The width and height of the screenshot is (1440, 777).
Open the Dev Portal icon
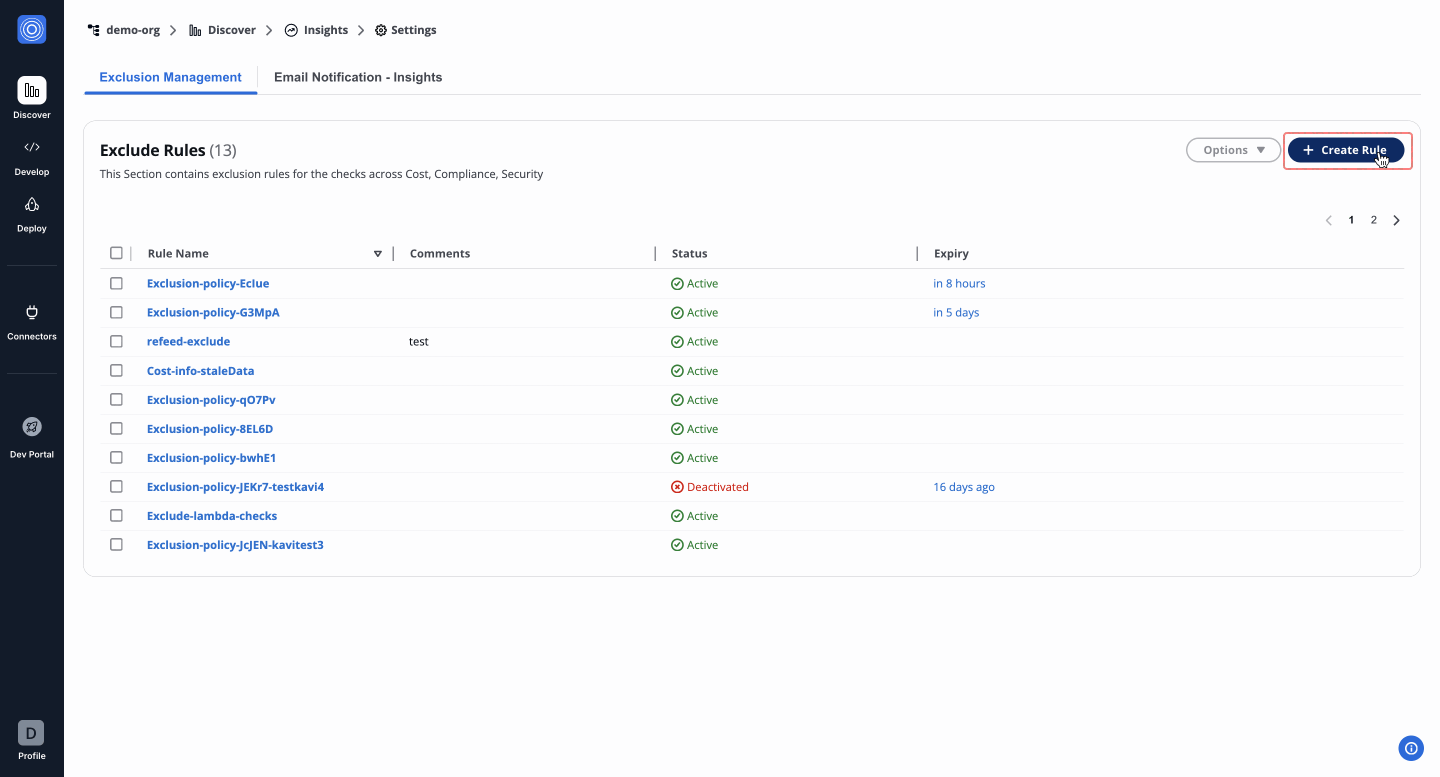[x=32, y=427]
